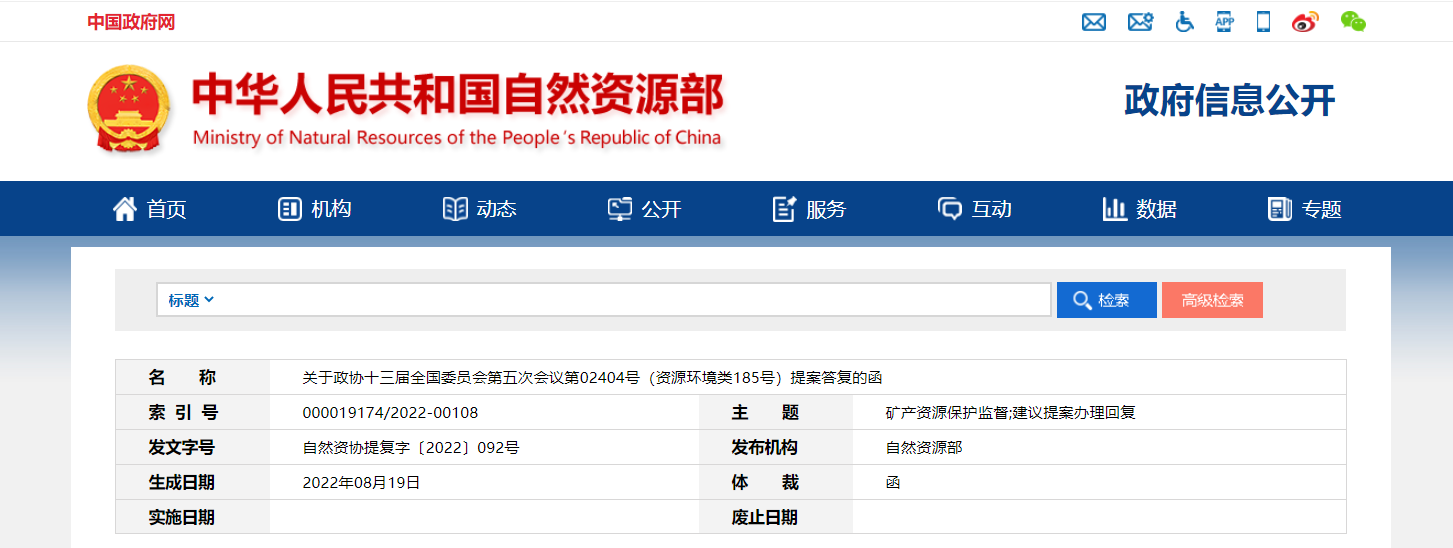Click the 高级检索 advanced search button

[x=1212, y=300]
